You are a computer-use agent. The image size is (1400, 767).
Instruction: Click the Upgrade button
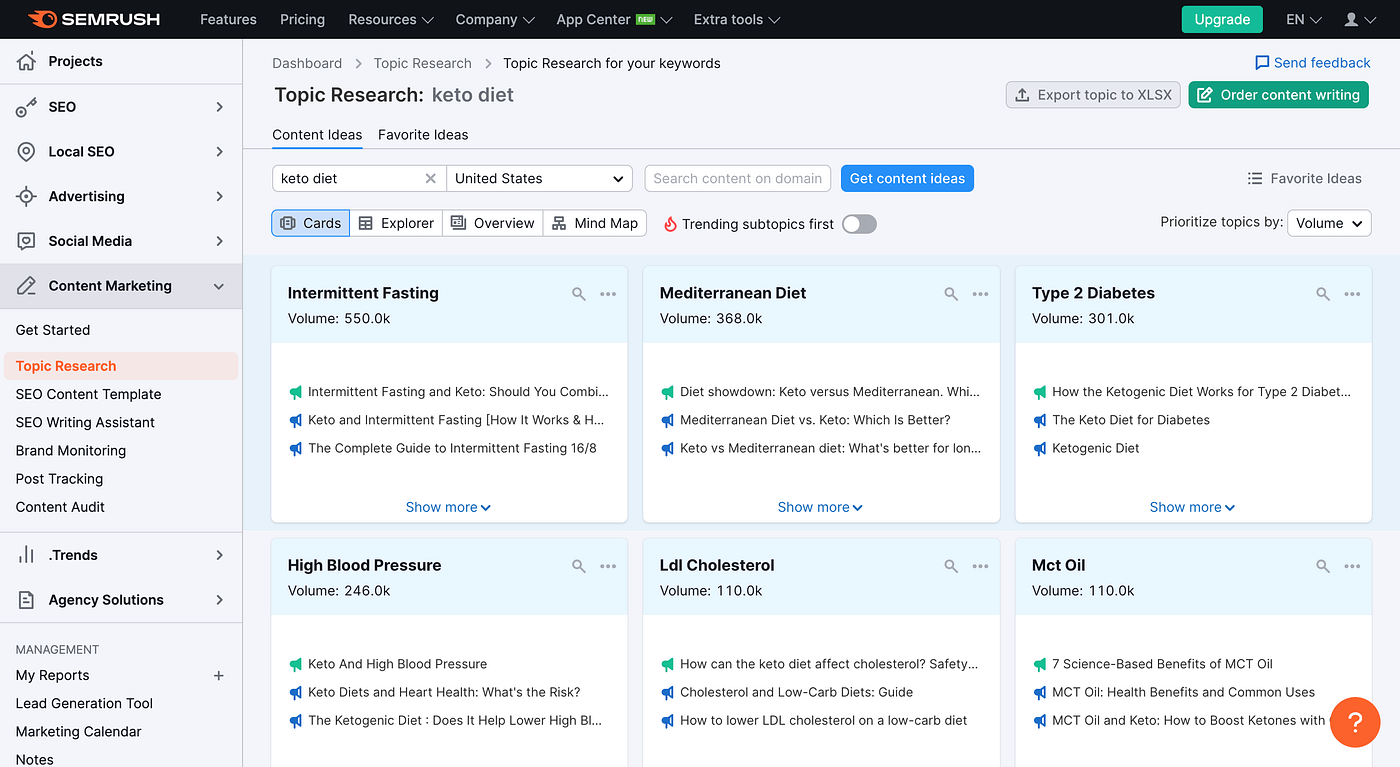pos(1222,19)
